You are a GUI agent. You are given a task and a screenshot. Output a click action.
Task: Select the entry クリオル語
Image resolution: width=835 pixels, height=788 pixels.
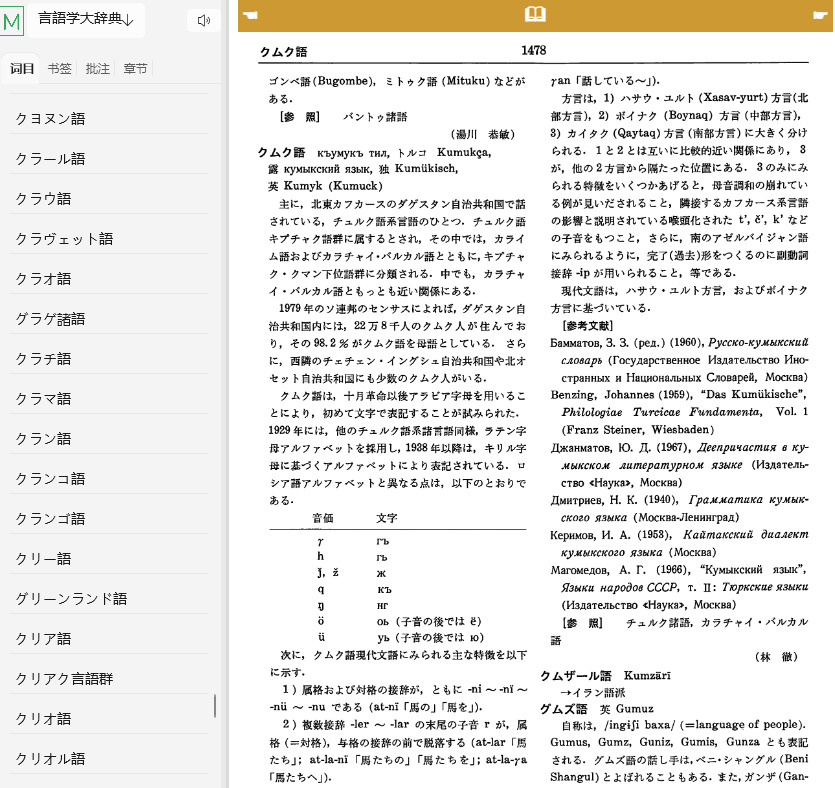pos(109,758)
